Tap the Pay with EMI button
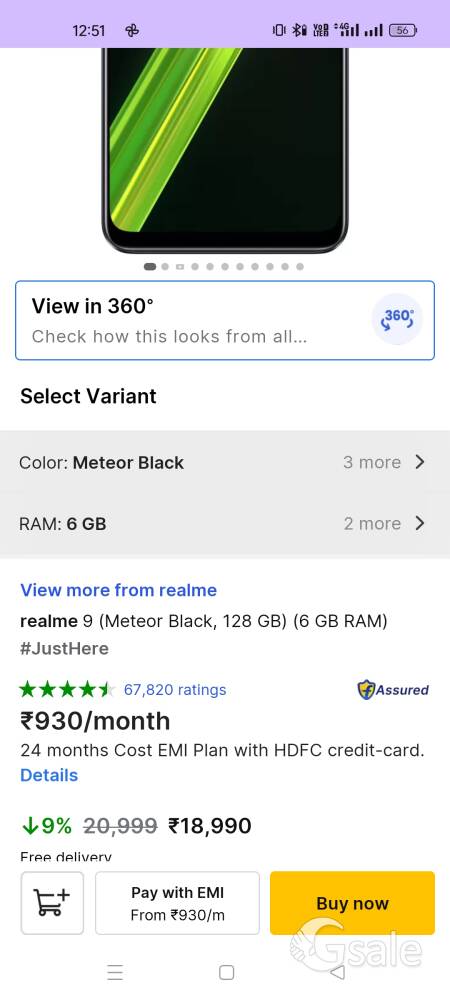This screenshot has width=450, height=1000. click(x=178, y=902)
